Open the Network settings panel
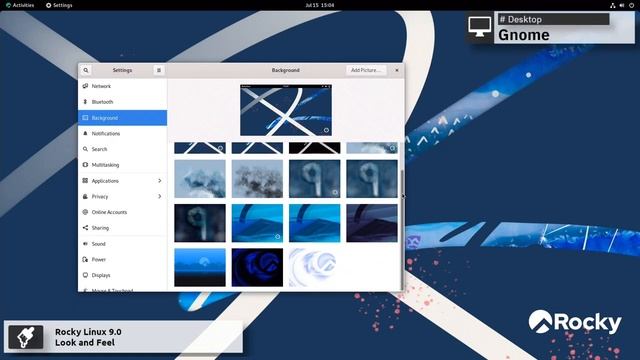 coord(122,86)
